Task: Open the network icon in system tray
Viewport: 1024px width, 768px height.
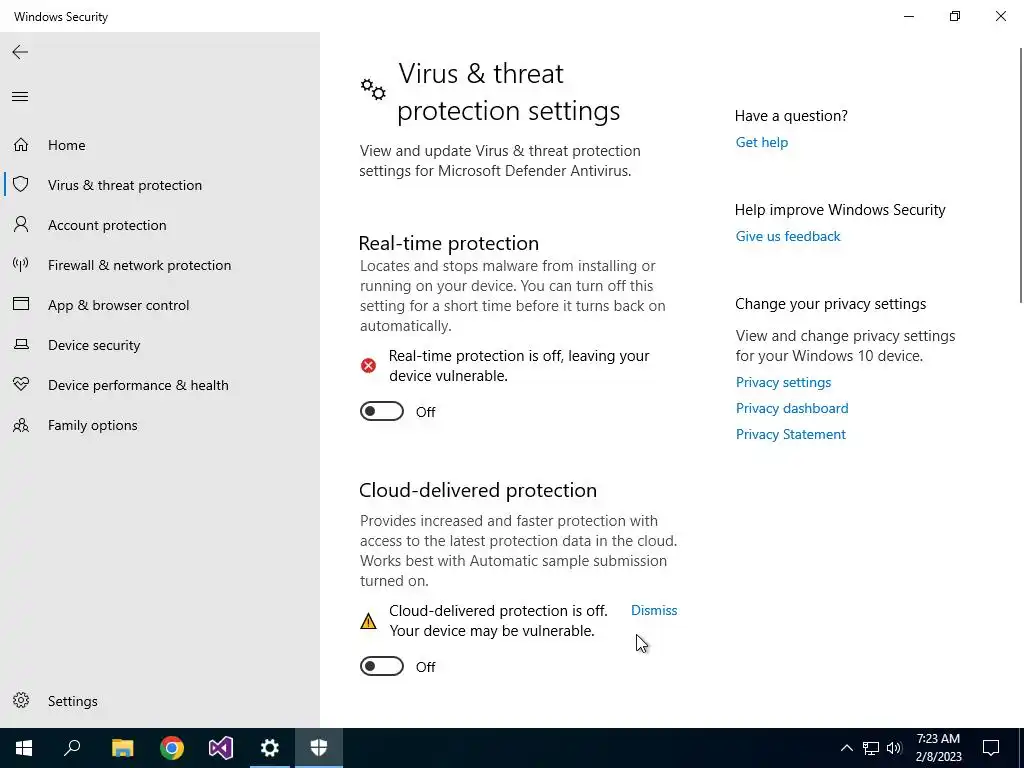Action: [x=871, y=748]
